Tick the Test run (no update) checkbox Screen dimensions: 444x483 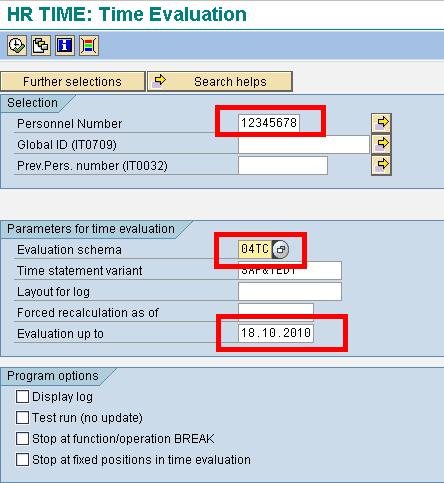coord(22,418)
